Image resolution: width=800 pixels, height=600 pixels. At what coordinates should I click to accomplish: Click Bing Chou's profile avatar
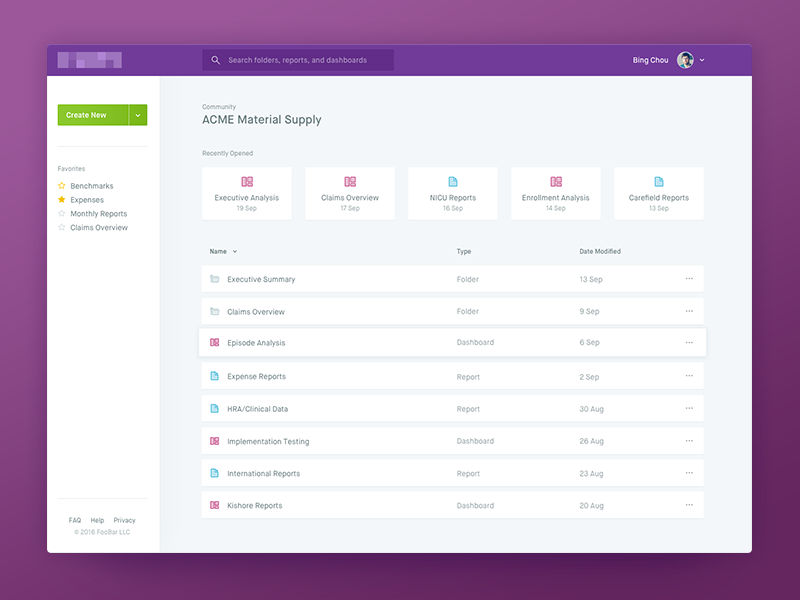pyautogui.click(x=685, y=60)
